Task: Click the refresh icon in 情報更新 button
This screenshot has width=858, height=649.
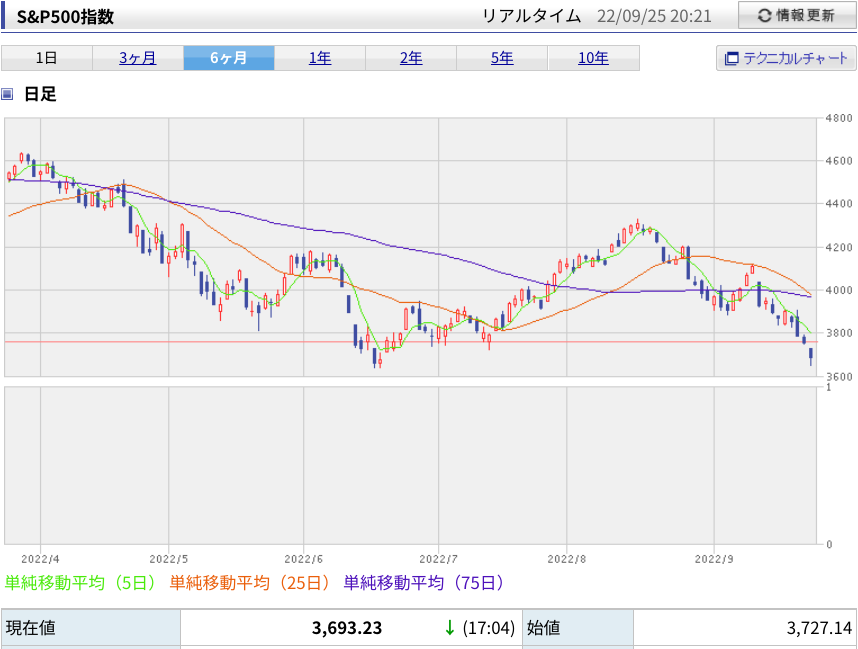Action: [x=764, y=16]
